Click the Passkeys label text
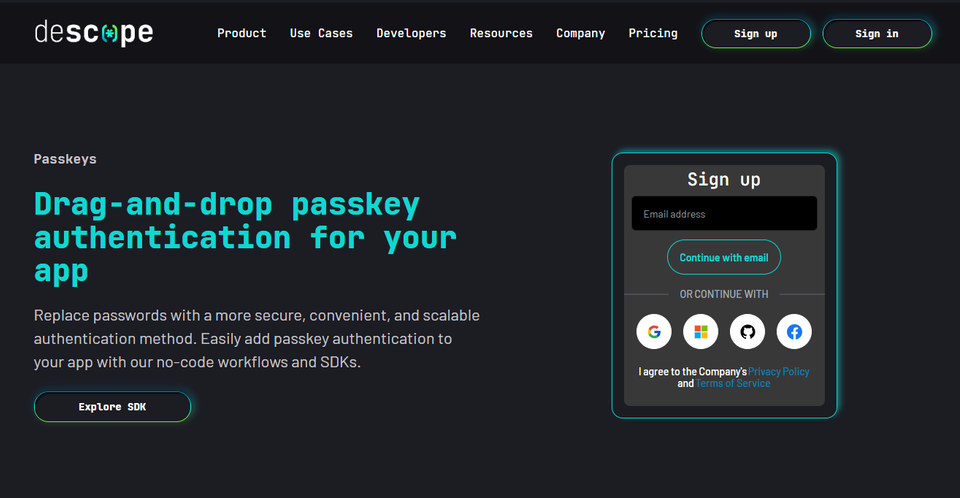This screenshot has width=960, height=498. 65,159
